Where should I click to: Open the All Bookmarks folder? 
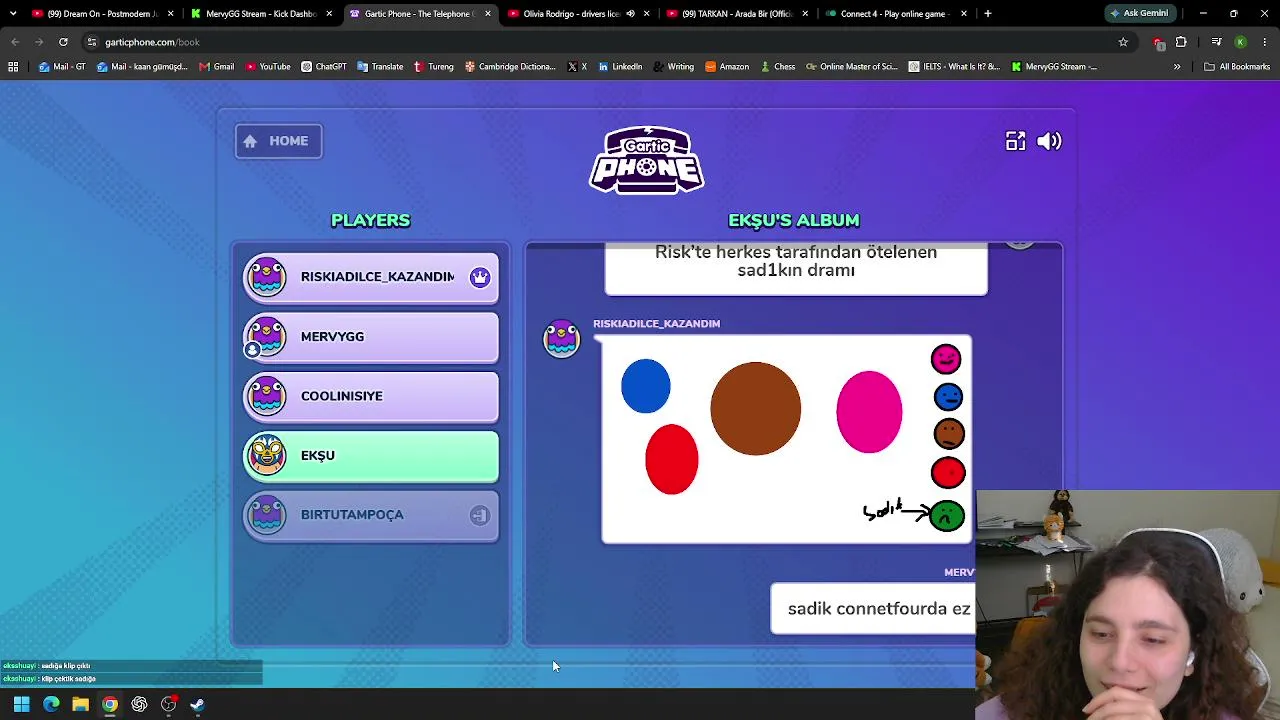point(1237,67)
